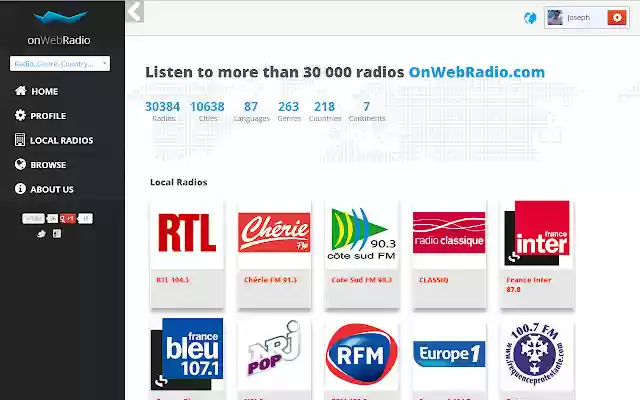The height and width of the screenshot is (400, 640).
Task: Click the Local Radios radio-device icon
Action: pos(20,140)
